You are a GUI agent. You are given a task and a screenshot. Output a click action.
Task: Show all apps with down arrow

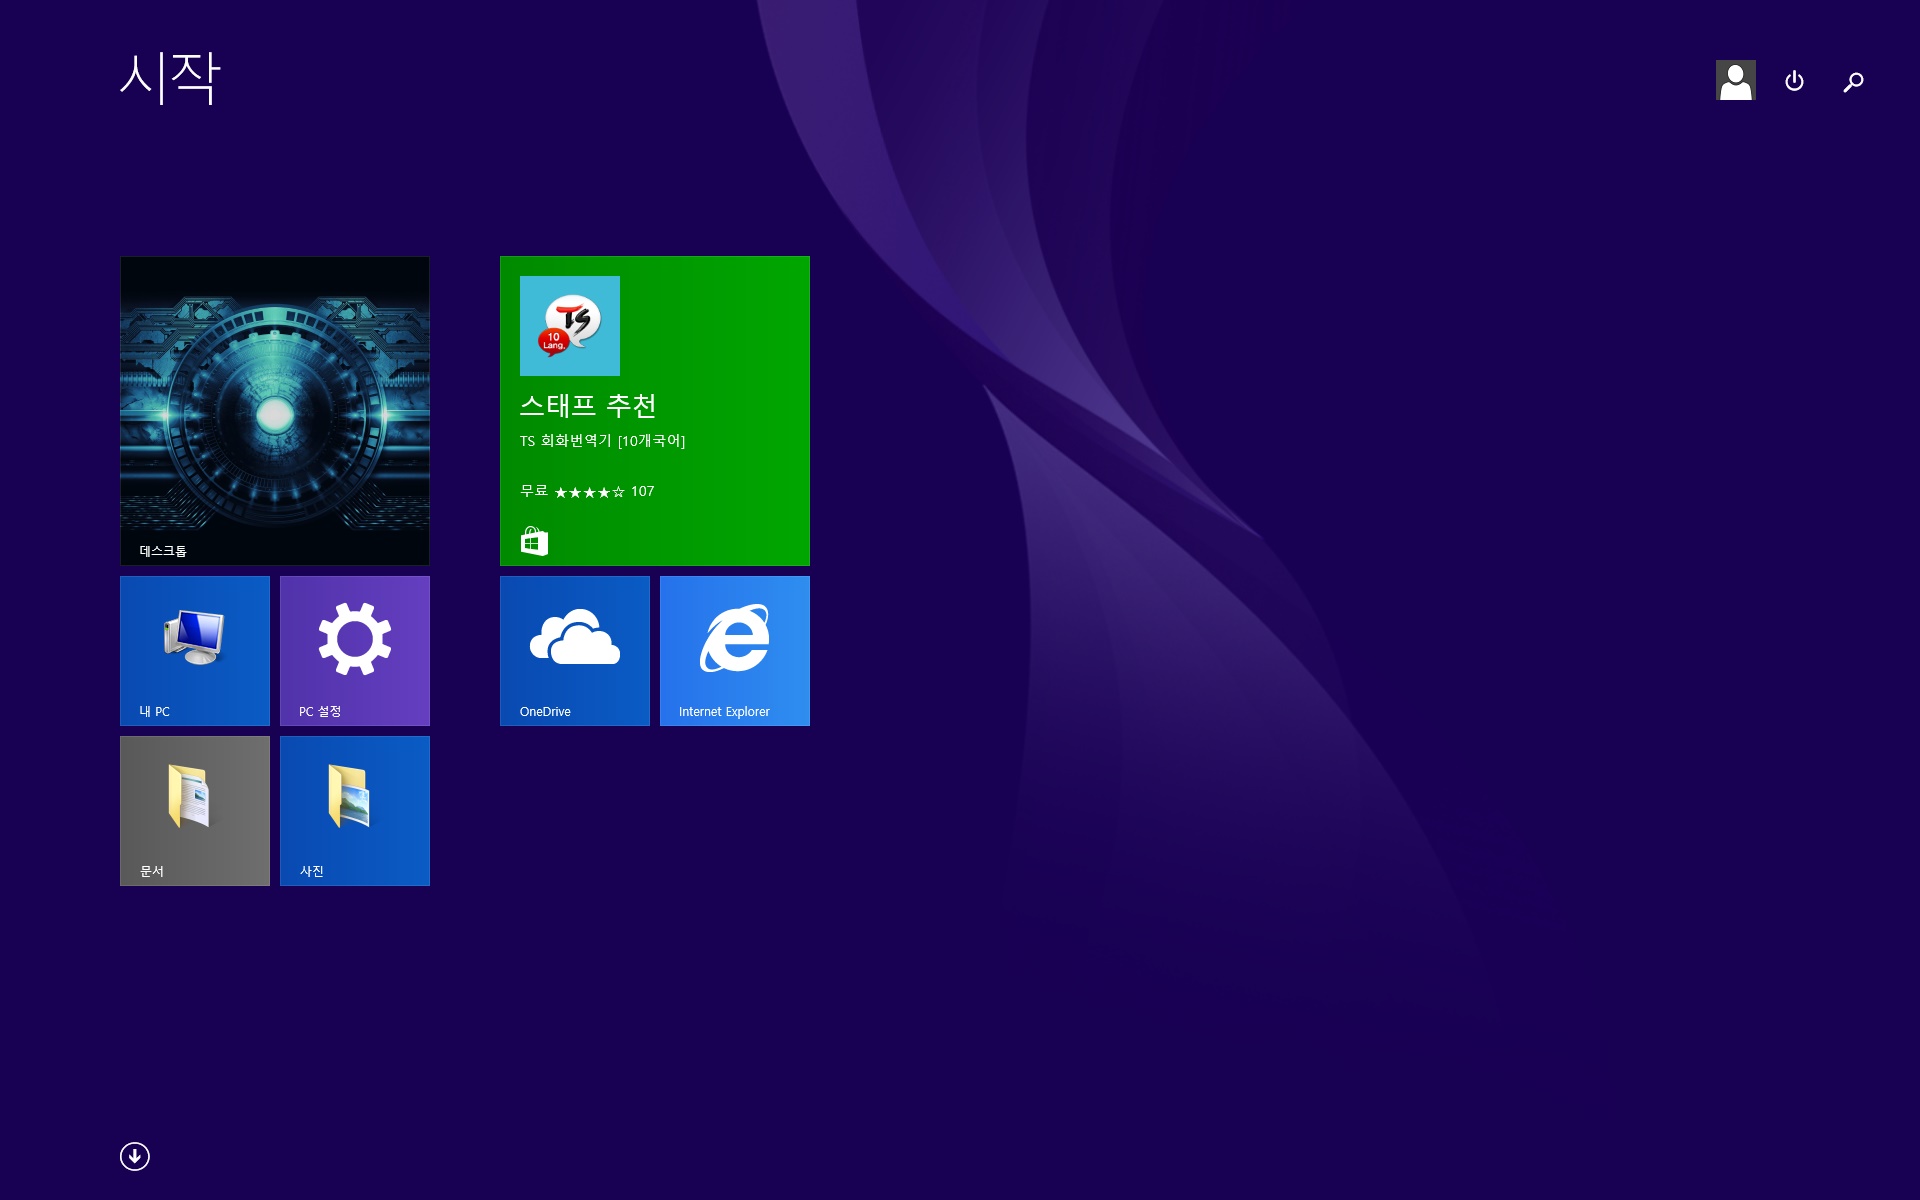click(135, 1156)
